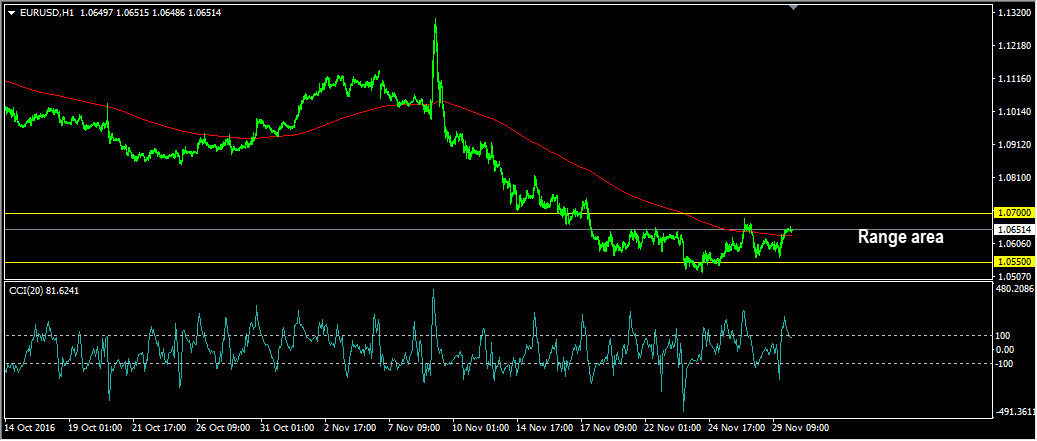Click the 1.07000 yellow price label
Viewport: 1037px width, 441px height.
(1015, 213)
